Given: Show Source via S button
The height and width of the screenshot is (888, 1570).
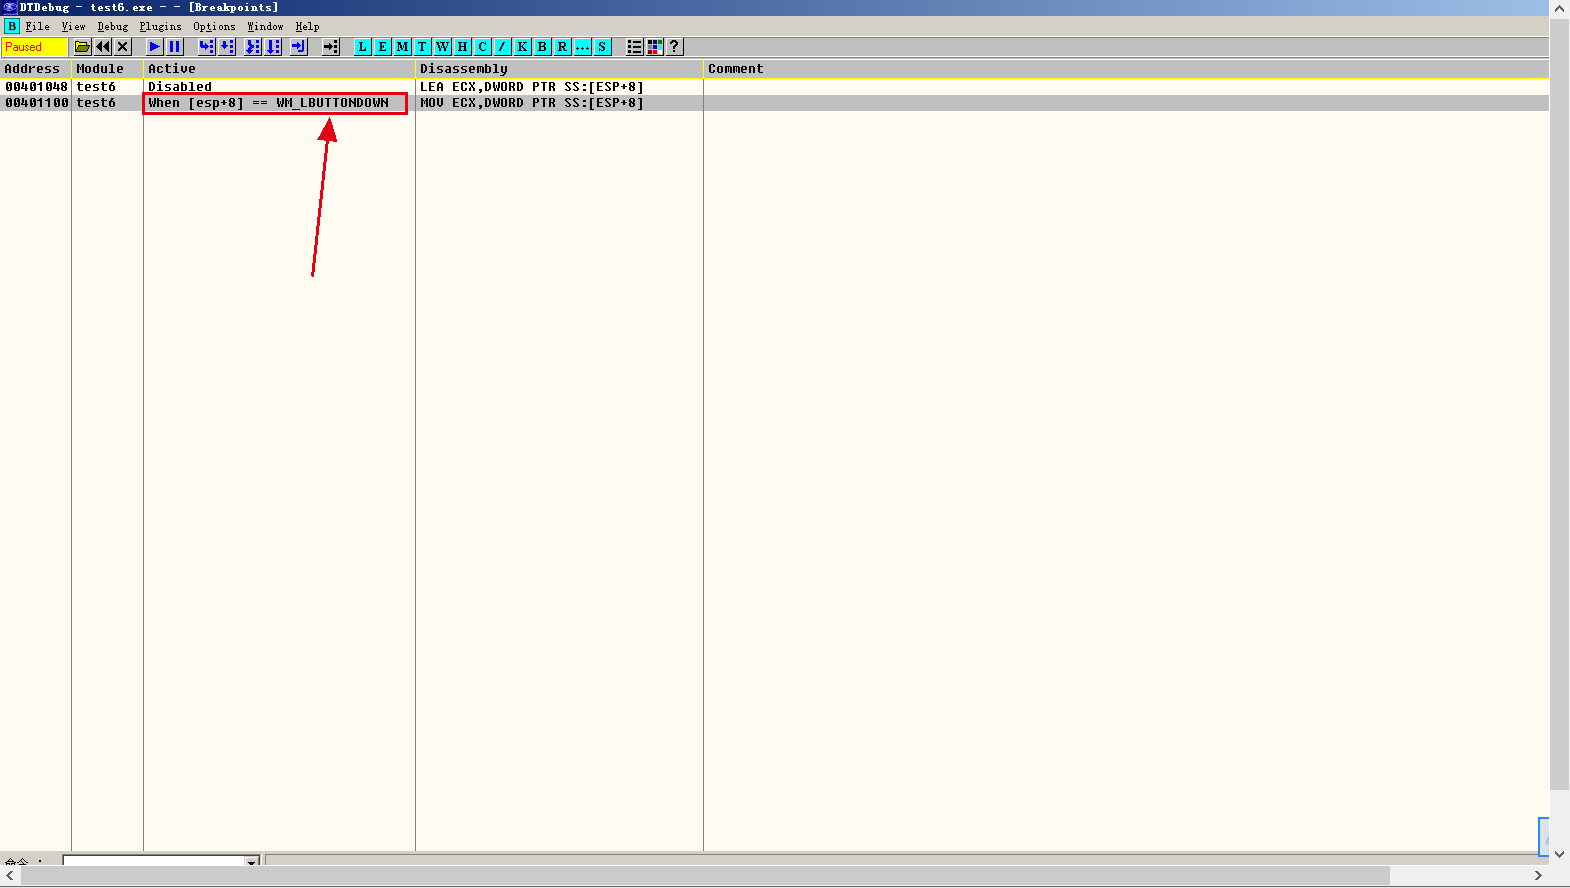Looking at the screenshot, I should click(603, 47).
